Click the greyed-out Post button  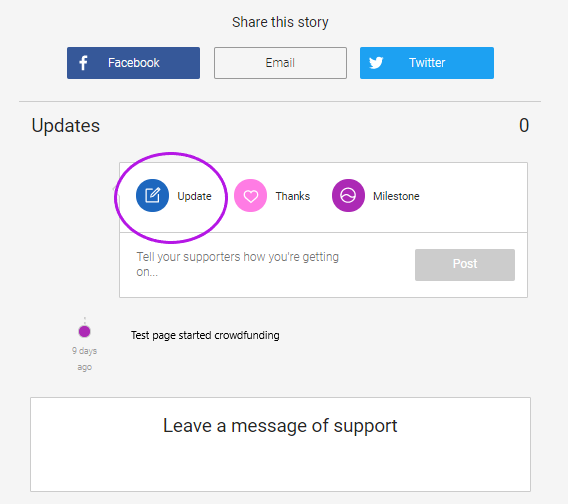465,265
